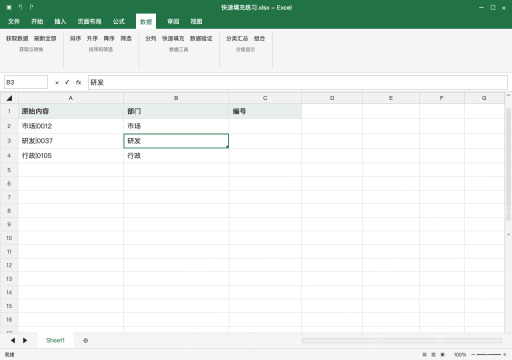Click the vertical scrollbar down arrow
This screenshot has width=512, height=360.
508,234
